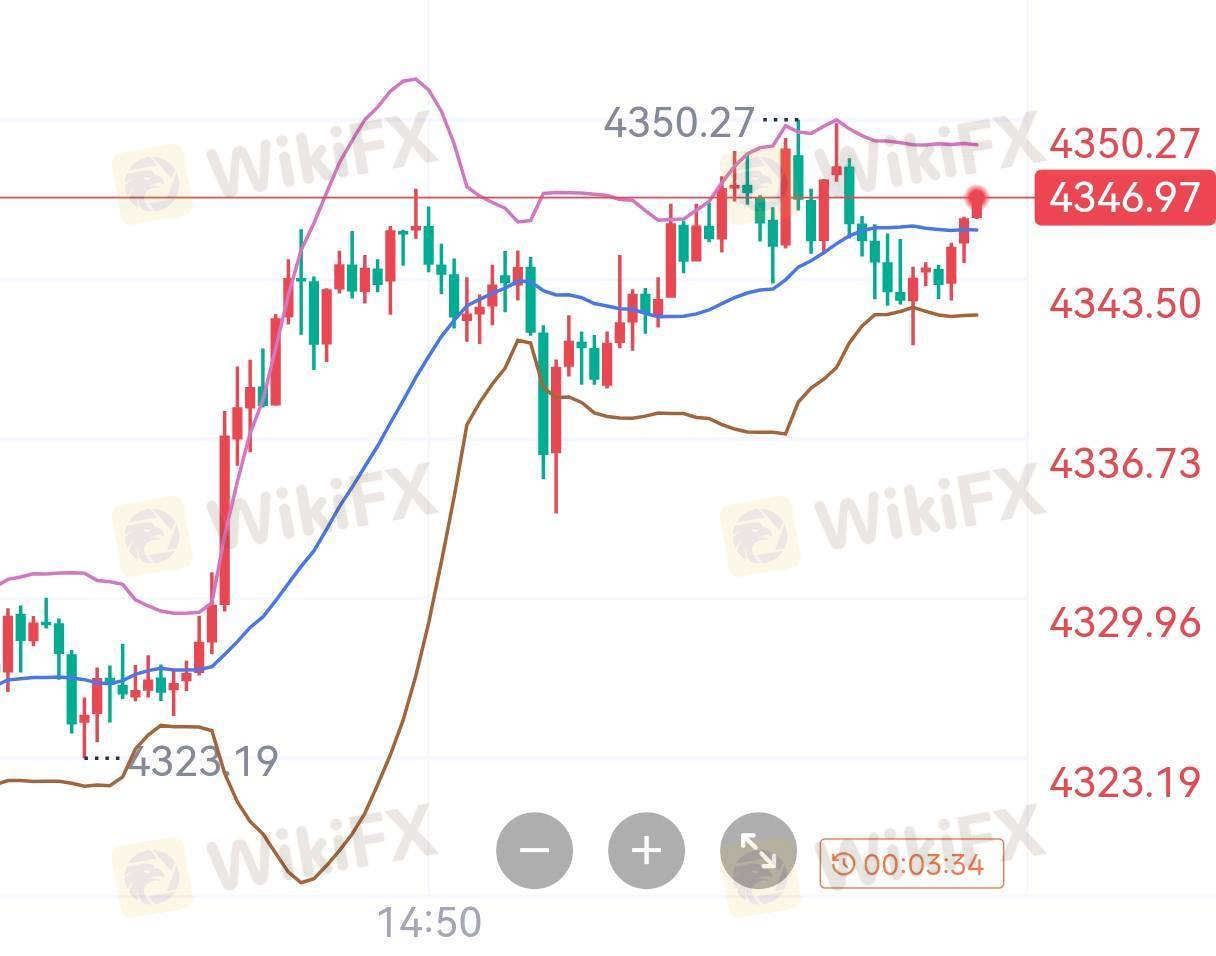This screenshot has width=1216, height=956.
Task: Click the 4329.96 price axis label
Action: 1124,623
